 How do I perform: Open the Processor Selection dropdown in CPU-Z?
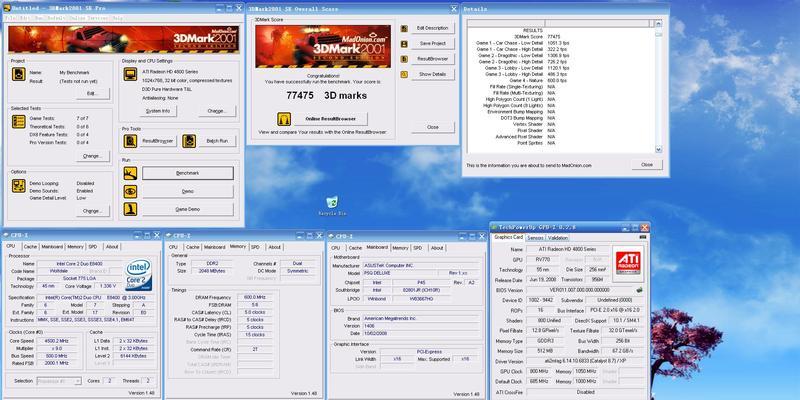pos(59,381)
